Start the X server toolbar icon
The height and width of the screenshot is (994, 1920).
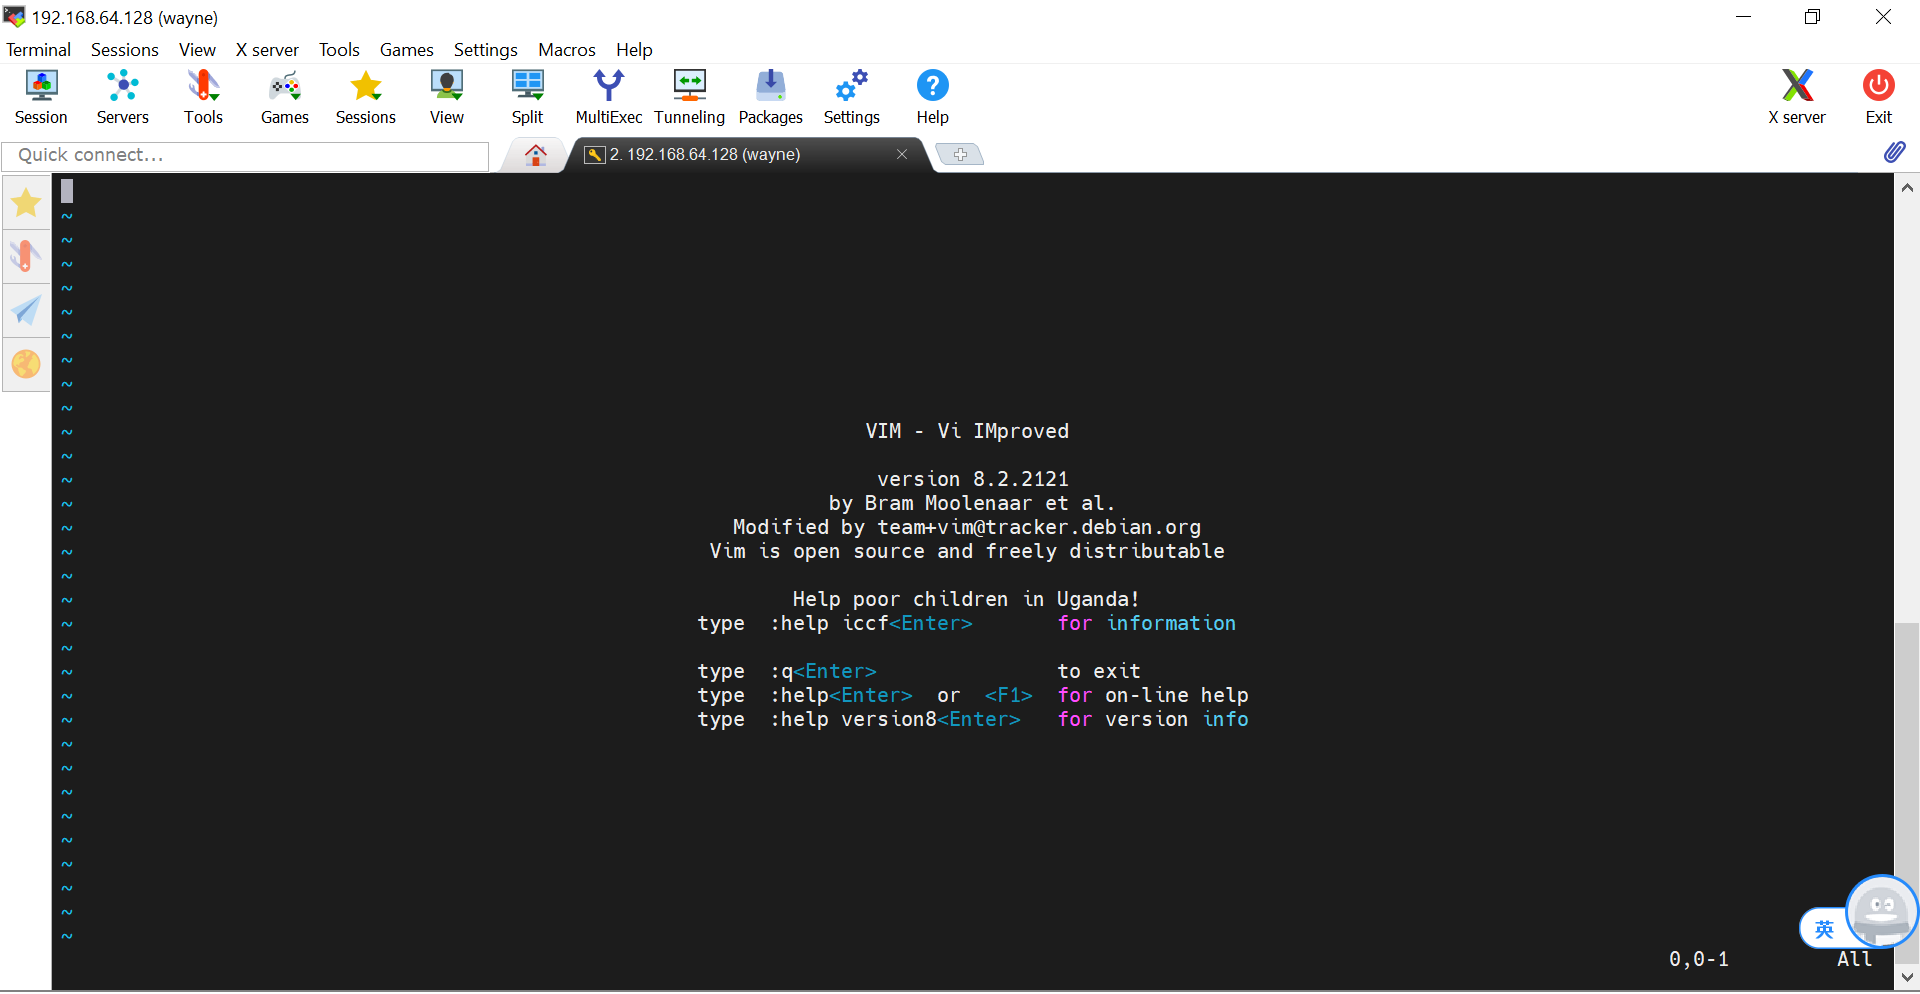click(x=1796, y=97)
